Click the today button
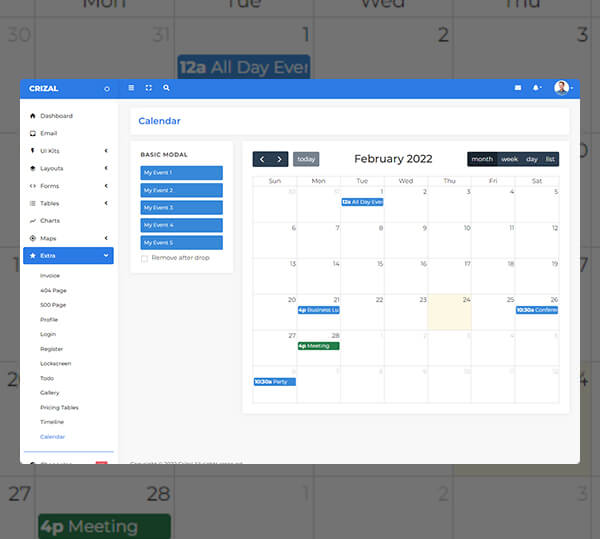Image resolution: width=600 pixels, height=539 pixels. pos(306,159)
